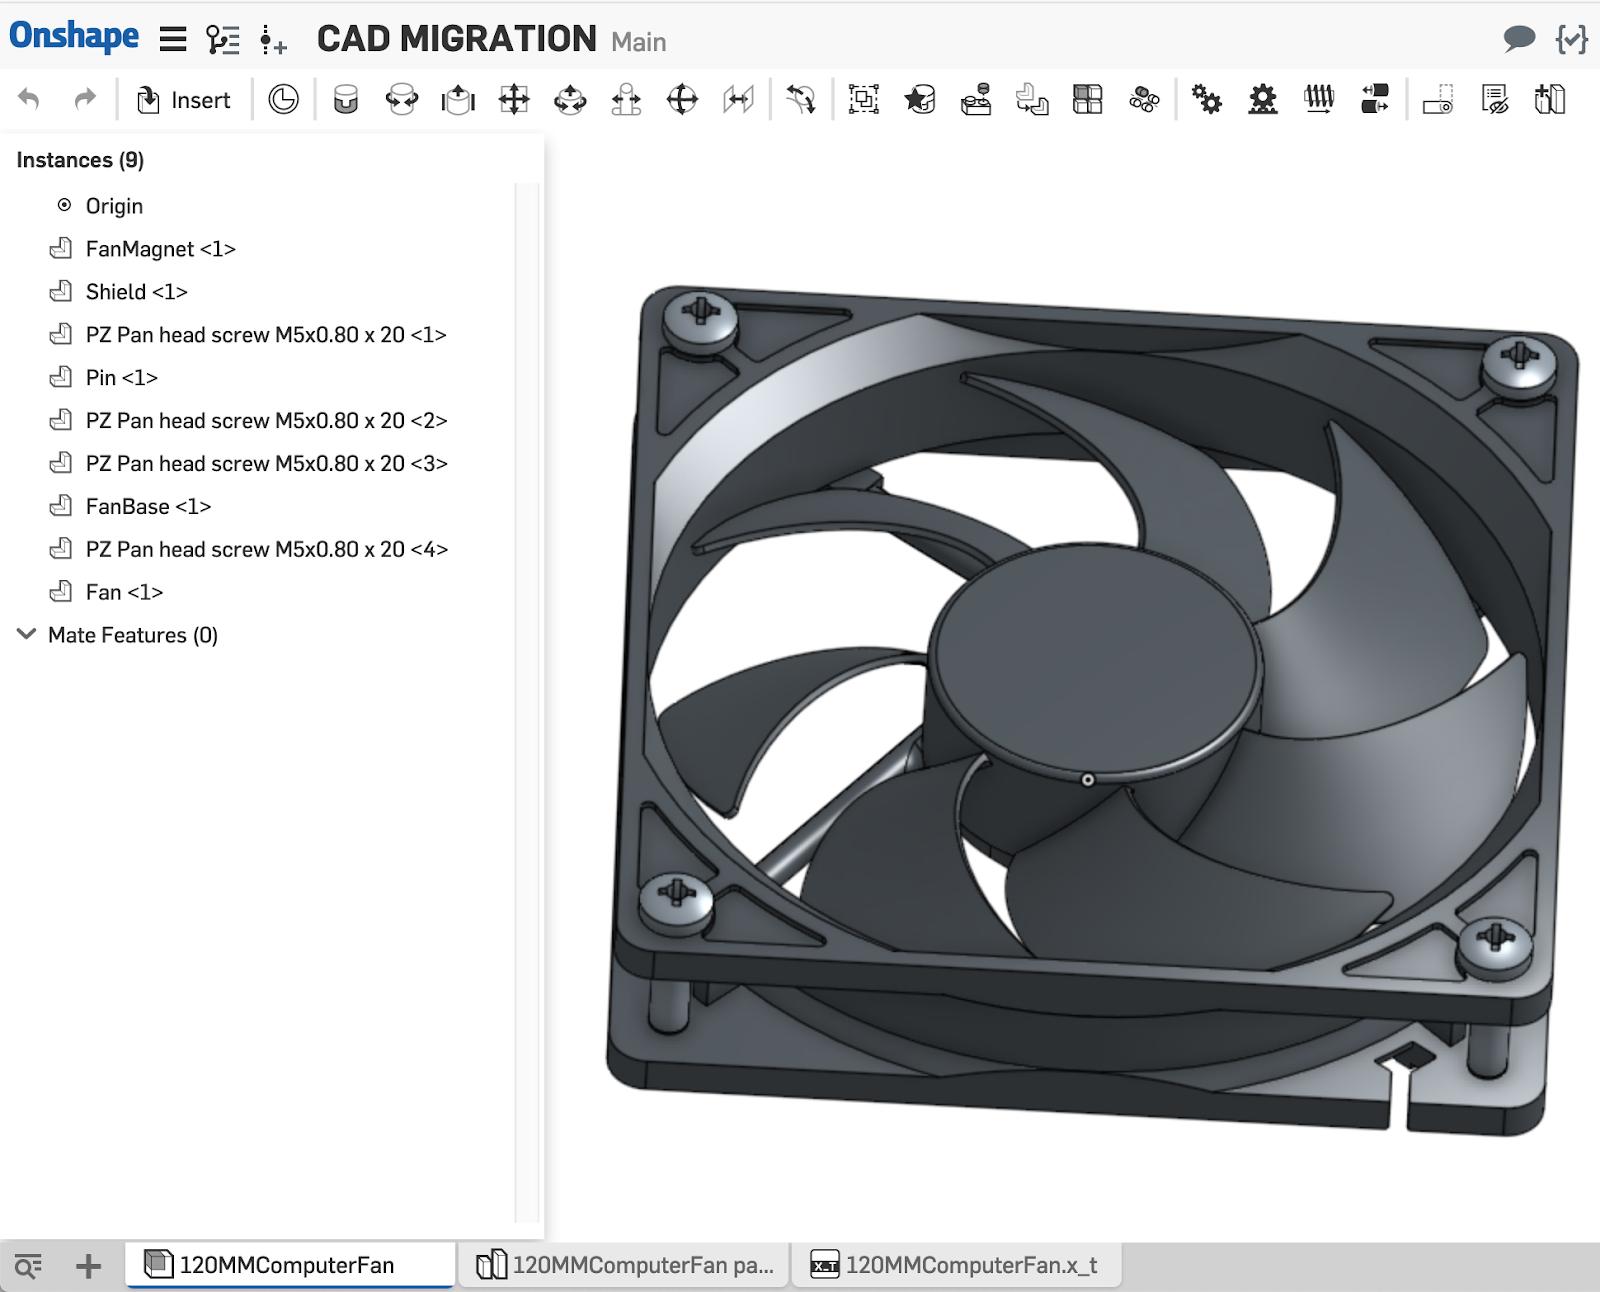Select the Revolute mate tool

[x=402, y=100]
